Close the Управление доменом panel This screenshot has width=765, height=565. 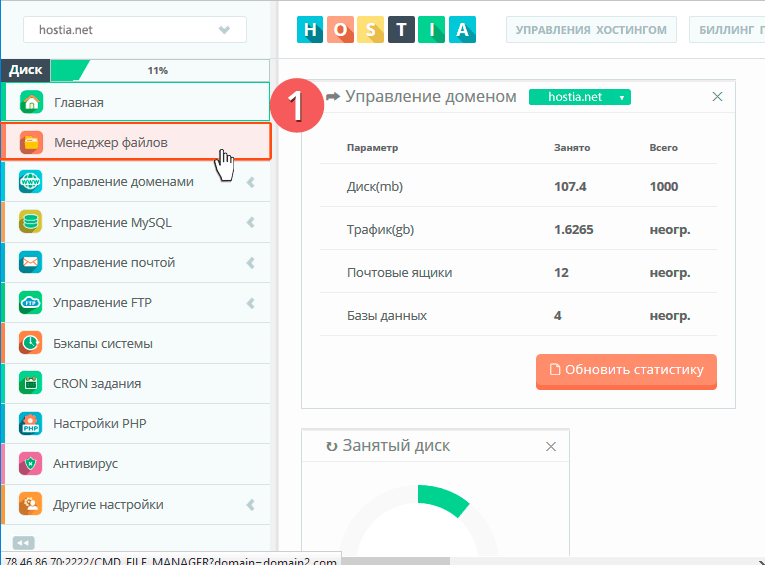717,97
